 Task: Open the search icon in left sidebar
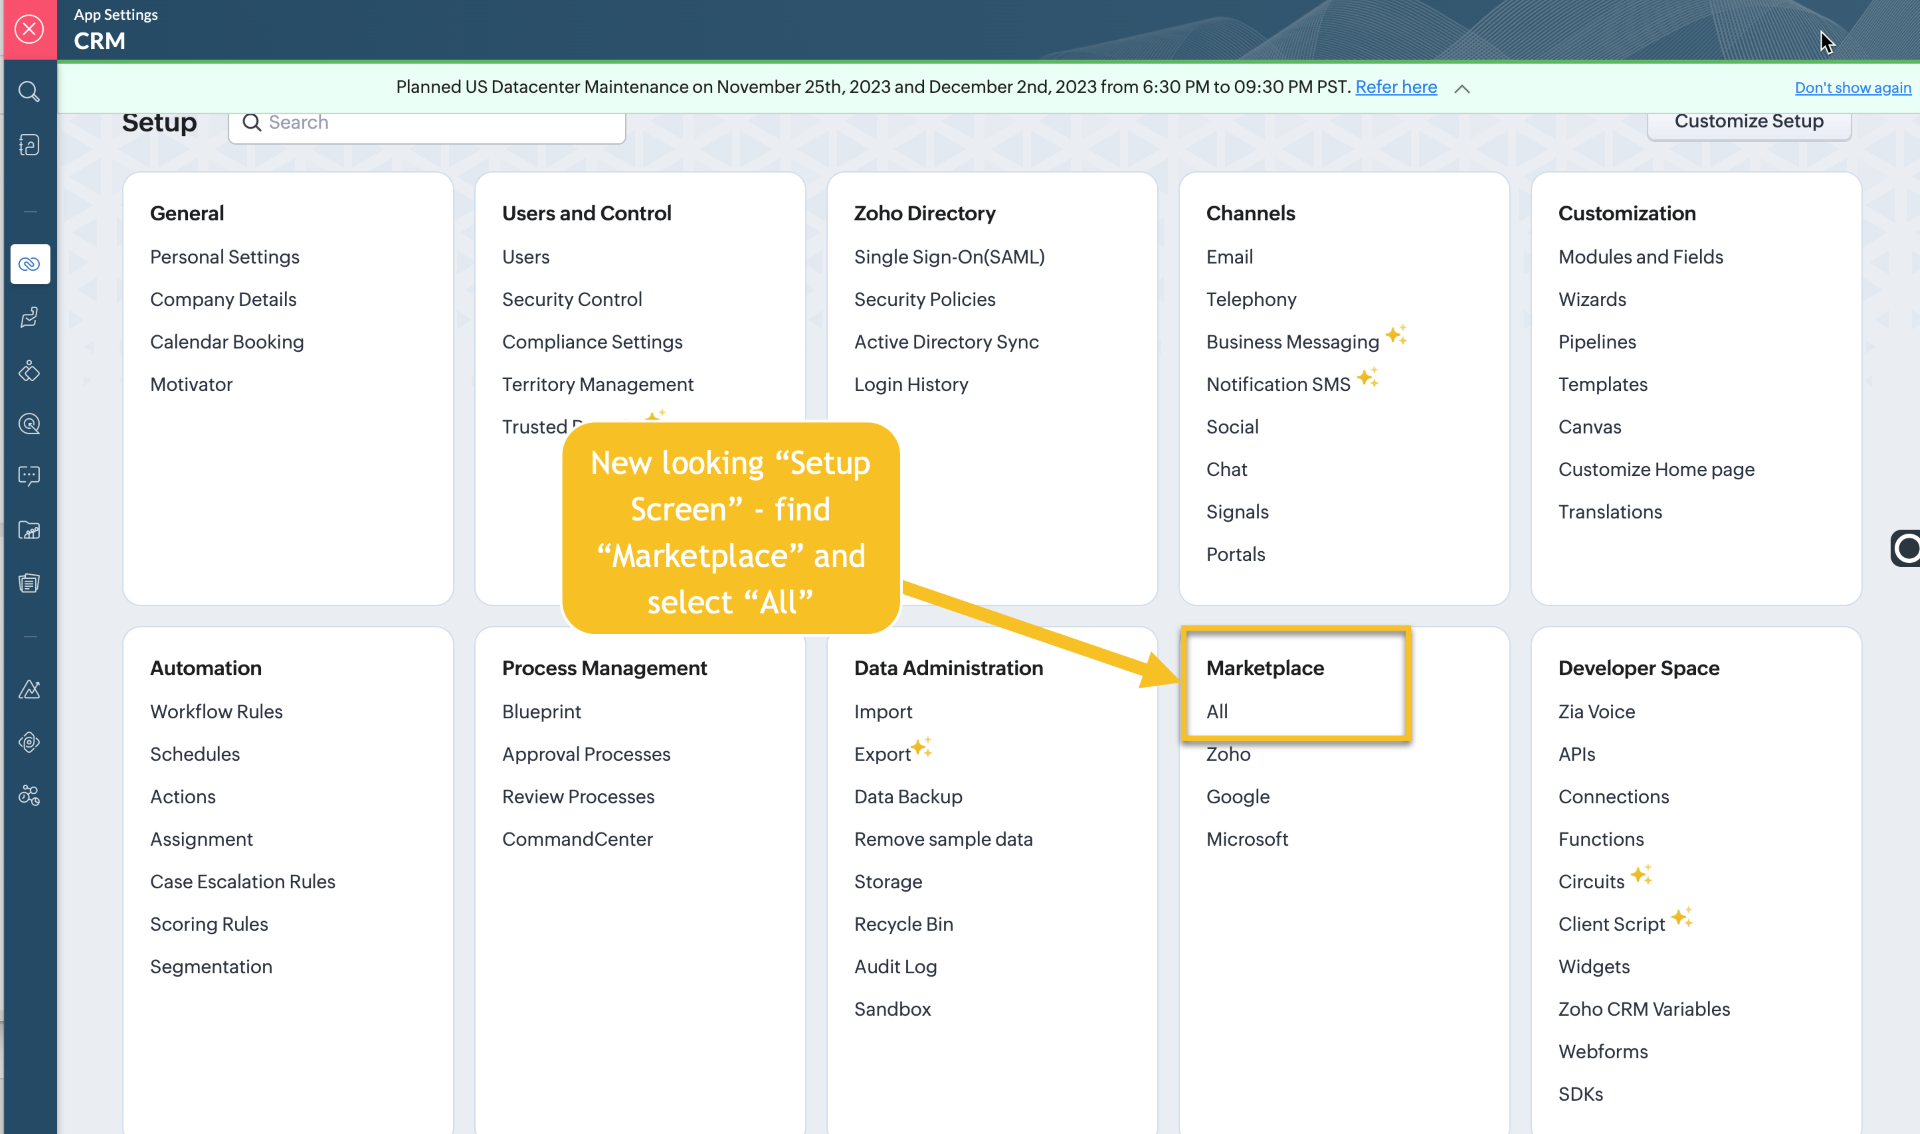[29, 92]
